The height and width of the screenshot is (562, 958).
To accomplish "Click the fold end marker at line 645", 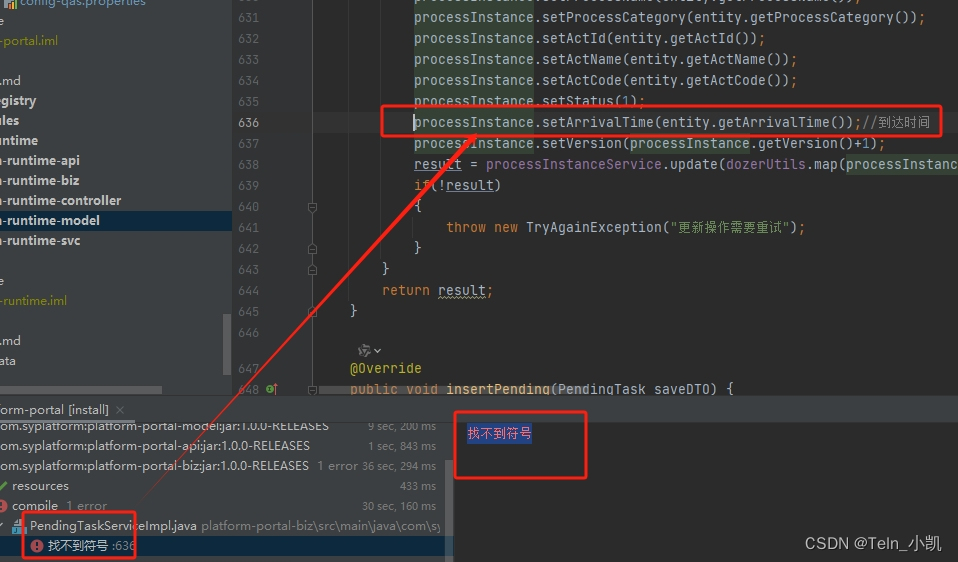I will 312,312.
